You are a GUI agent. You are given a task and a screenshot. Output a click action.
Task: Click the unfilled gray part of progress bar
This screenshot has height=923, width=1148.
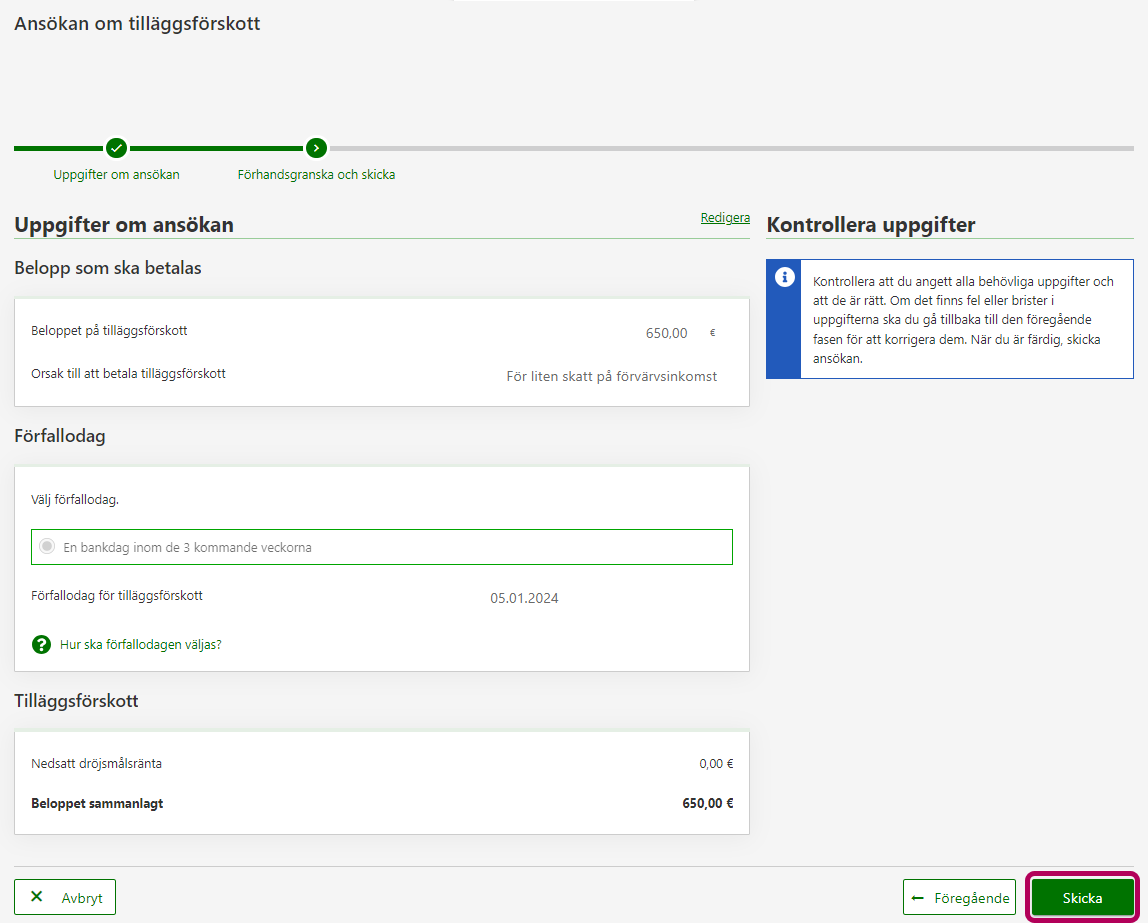(x=730, y=149)
